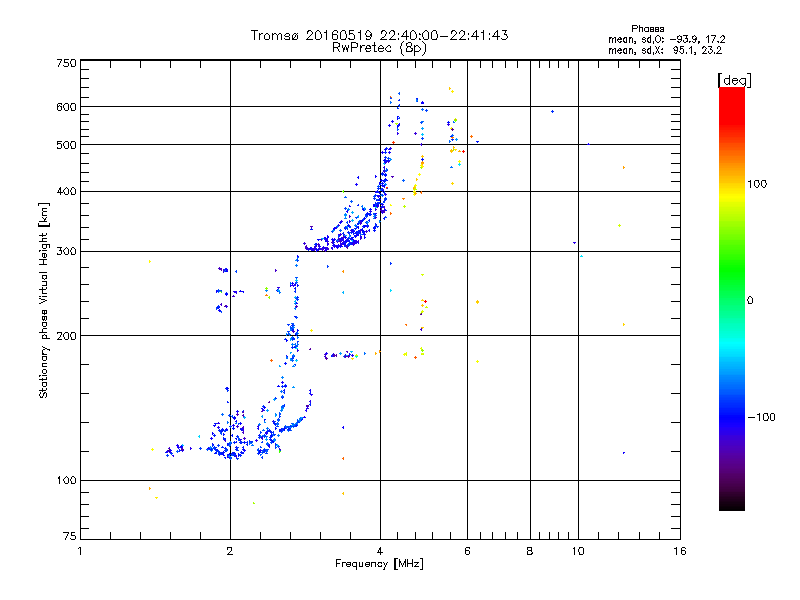Image resolution: width=800 pixels, height=600 pixels.
Task: Click the colorbar '0' tick label
Action: tap(750, 300)
